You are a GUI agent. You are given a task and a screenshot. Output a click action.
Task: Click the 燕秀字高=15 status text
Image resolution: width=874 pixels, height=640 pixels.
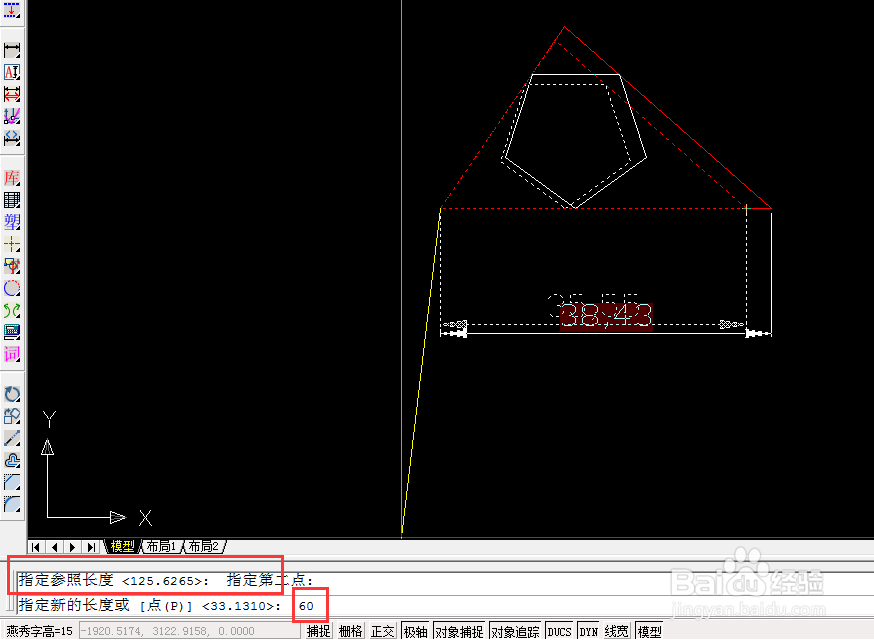click(x=40, y=631)
